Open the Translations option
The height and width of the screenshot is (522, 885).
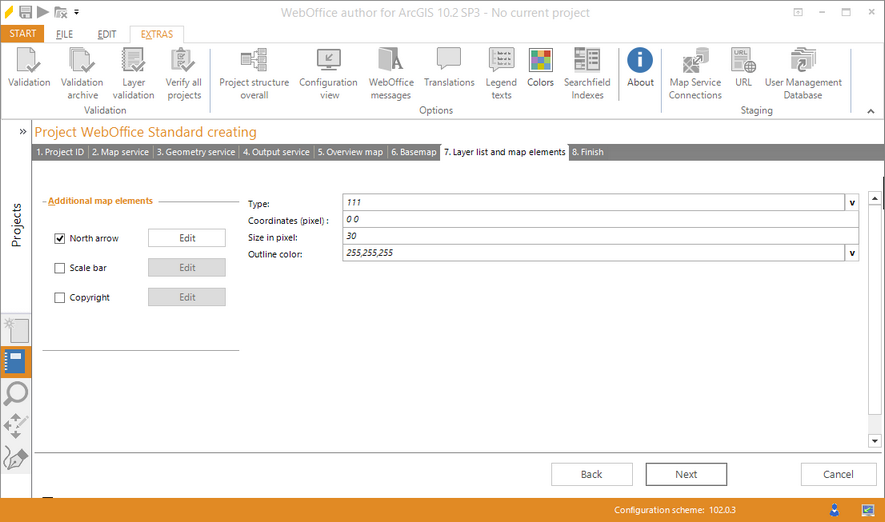tap(449, 68)
